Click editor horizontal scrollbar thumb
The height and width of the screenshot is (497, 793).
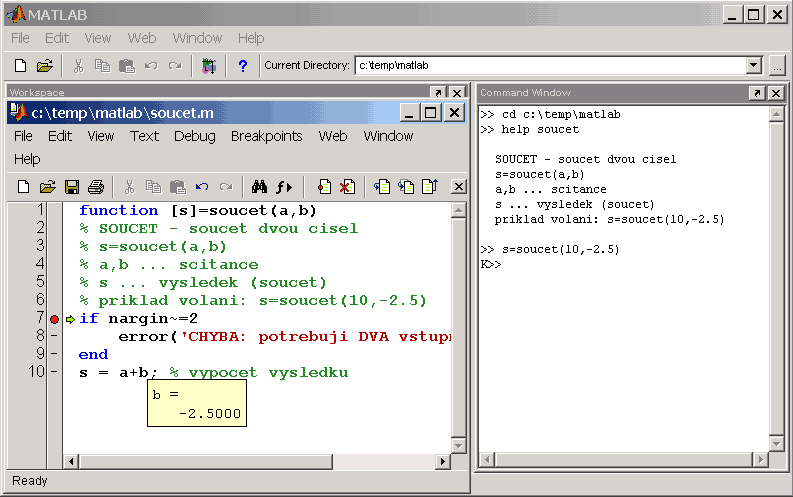(x=206, y=461)
